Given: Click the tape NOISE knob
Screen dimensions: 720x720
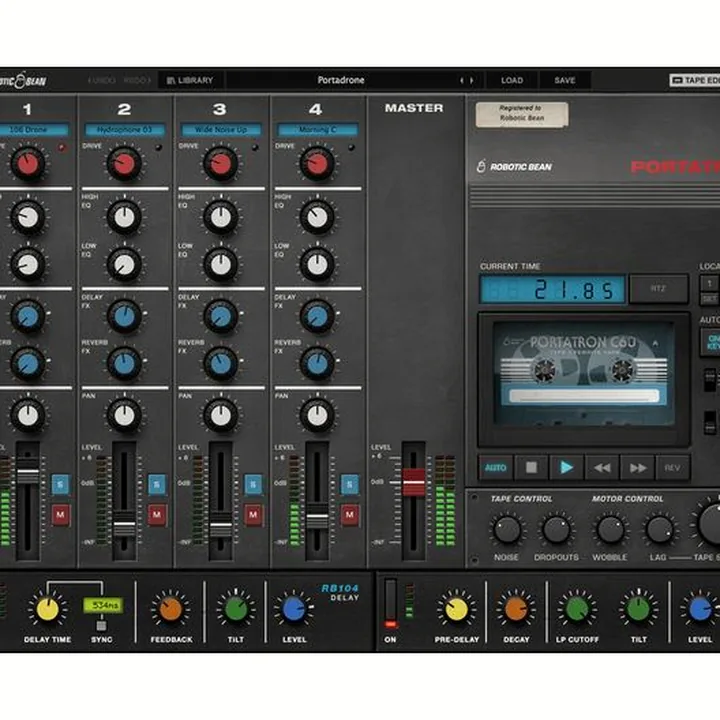Looking at the screenshot, I should point(506,530).
